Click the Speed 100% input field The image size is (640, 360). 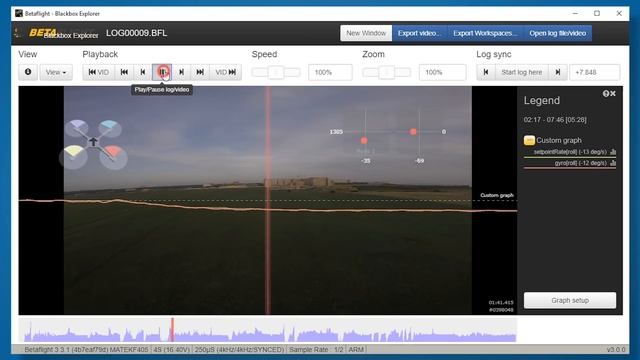(x=330, y=72)
